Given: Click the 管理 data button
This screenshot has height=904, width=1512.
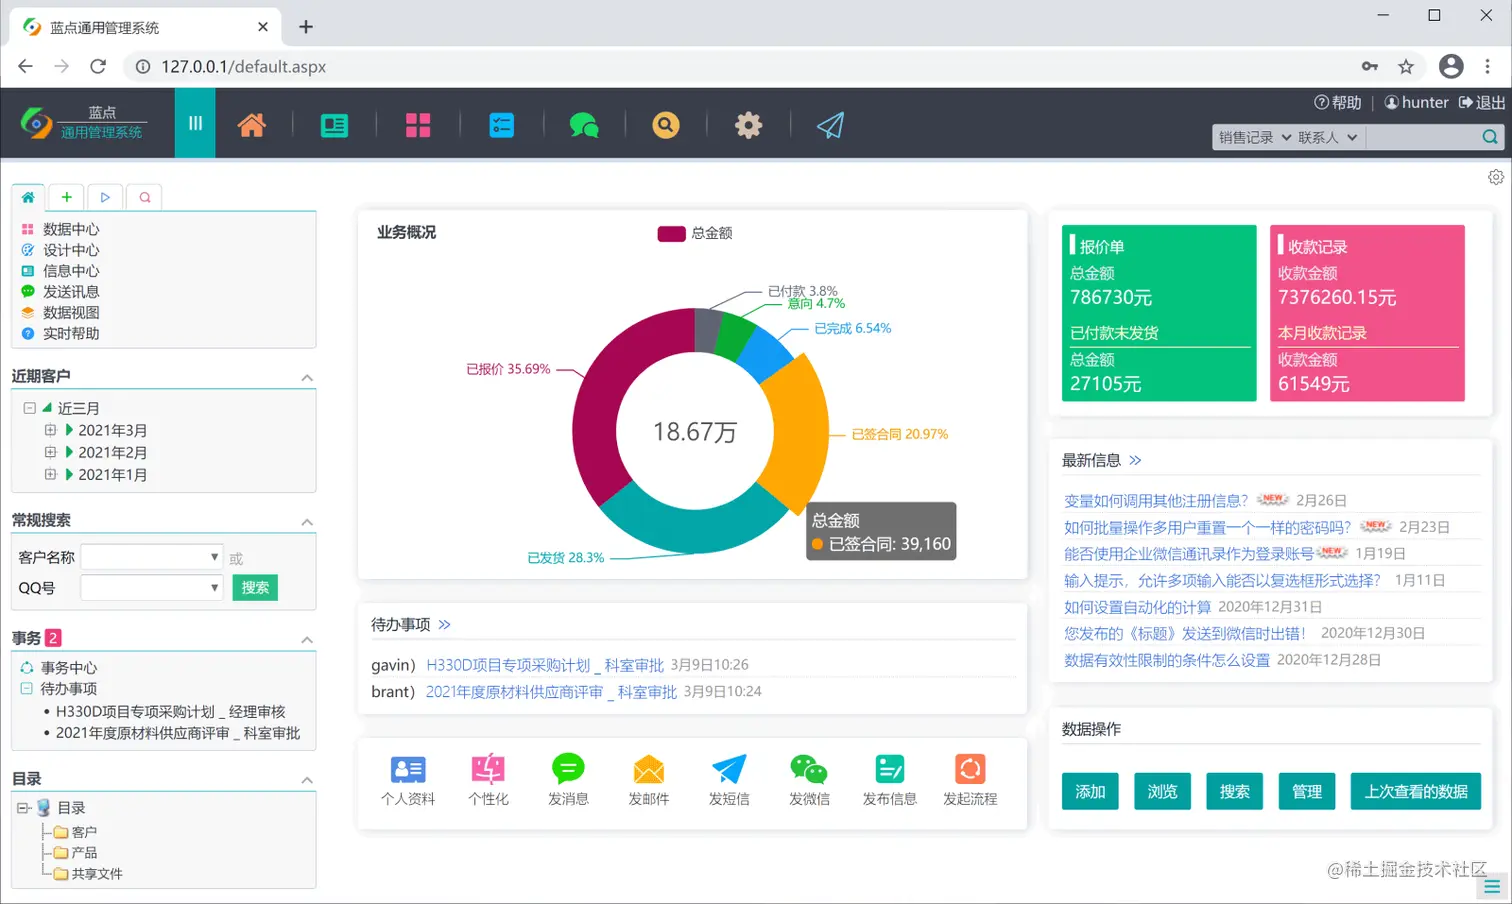Looking at the screenshot, I should (x=1307, y=791).
